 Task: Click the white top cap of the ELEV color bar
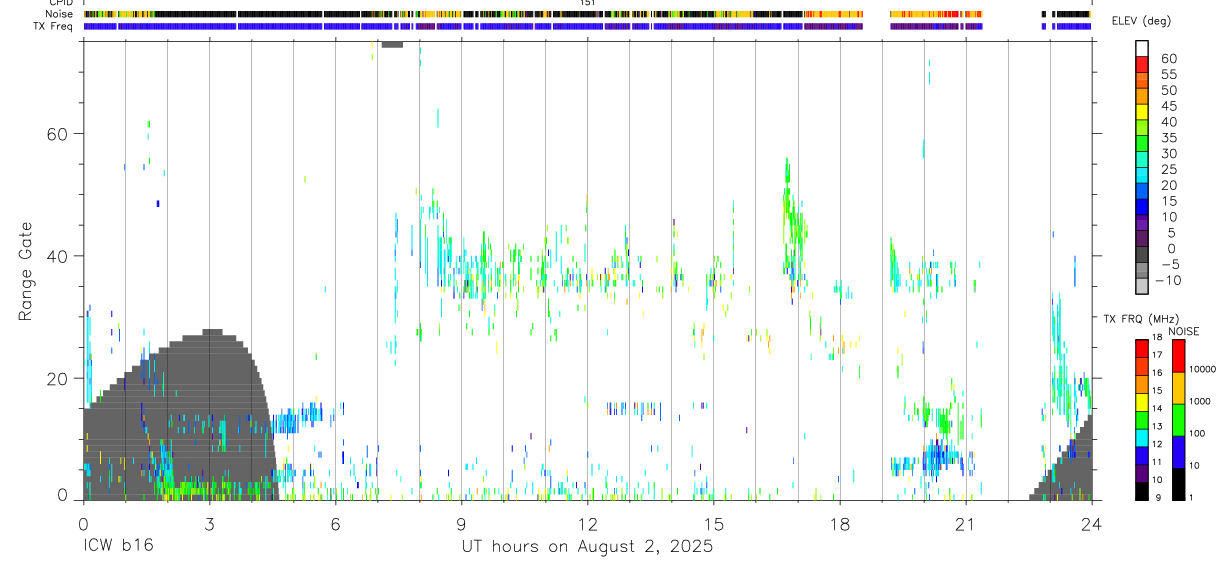point(1142,48)
